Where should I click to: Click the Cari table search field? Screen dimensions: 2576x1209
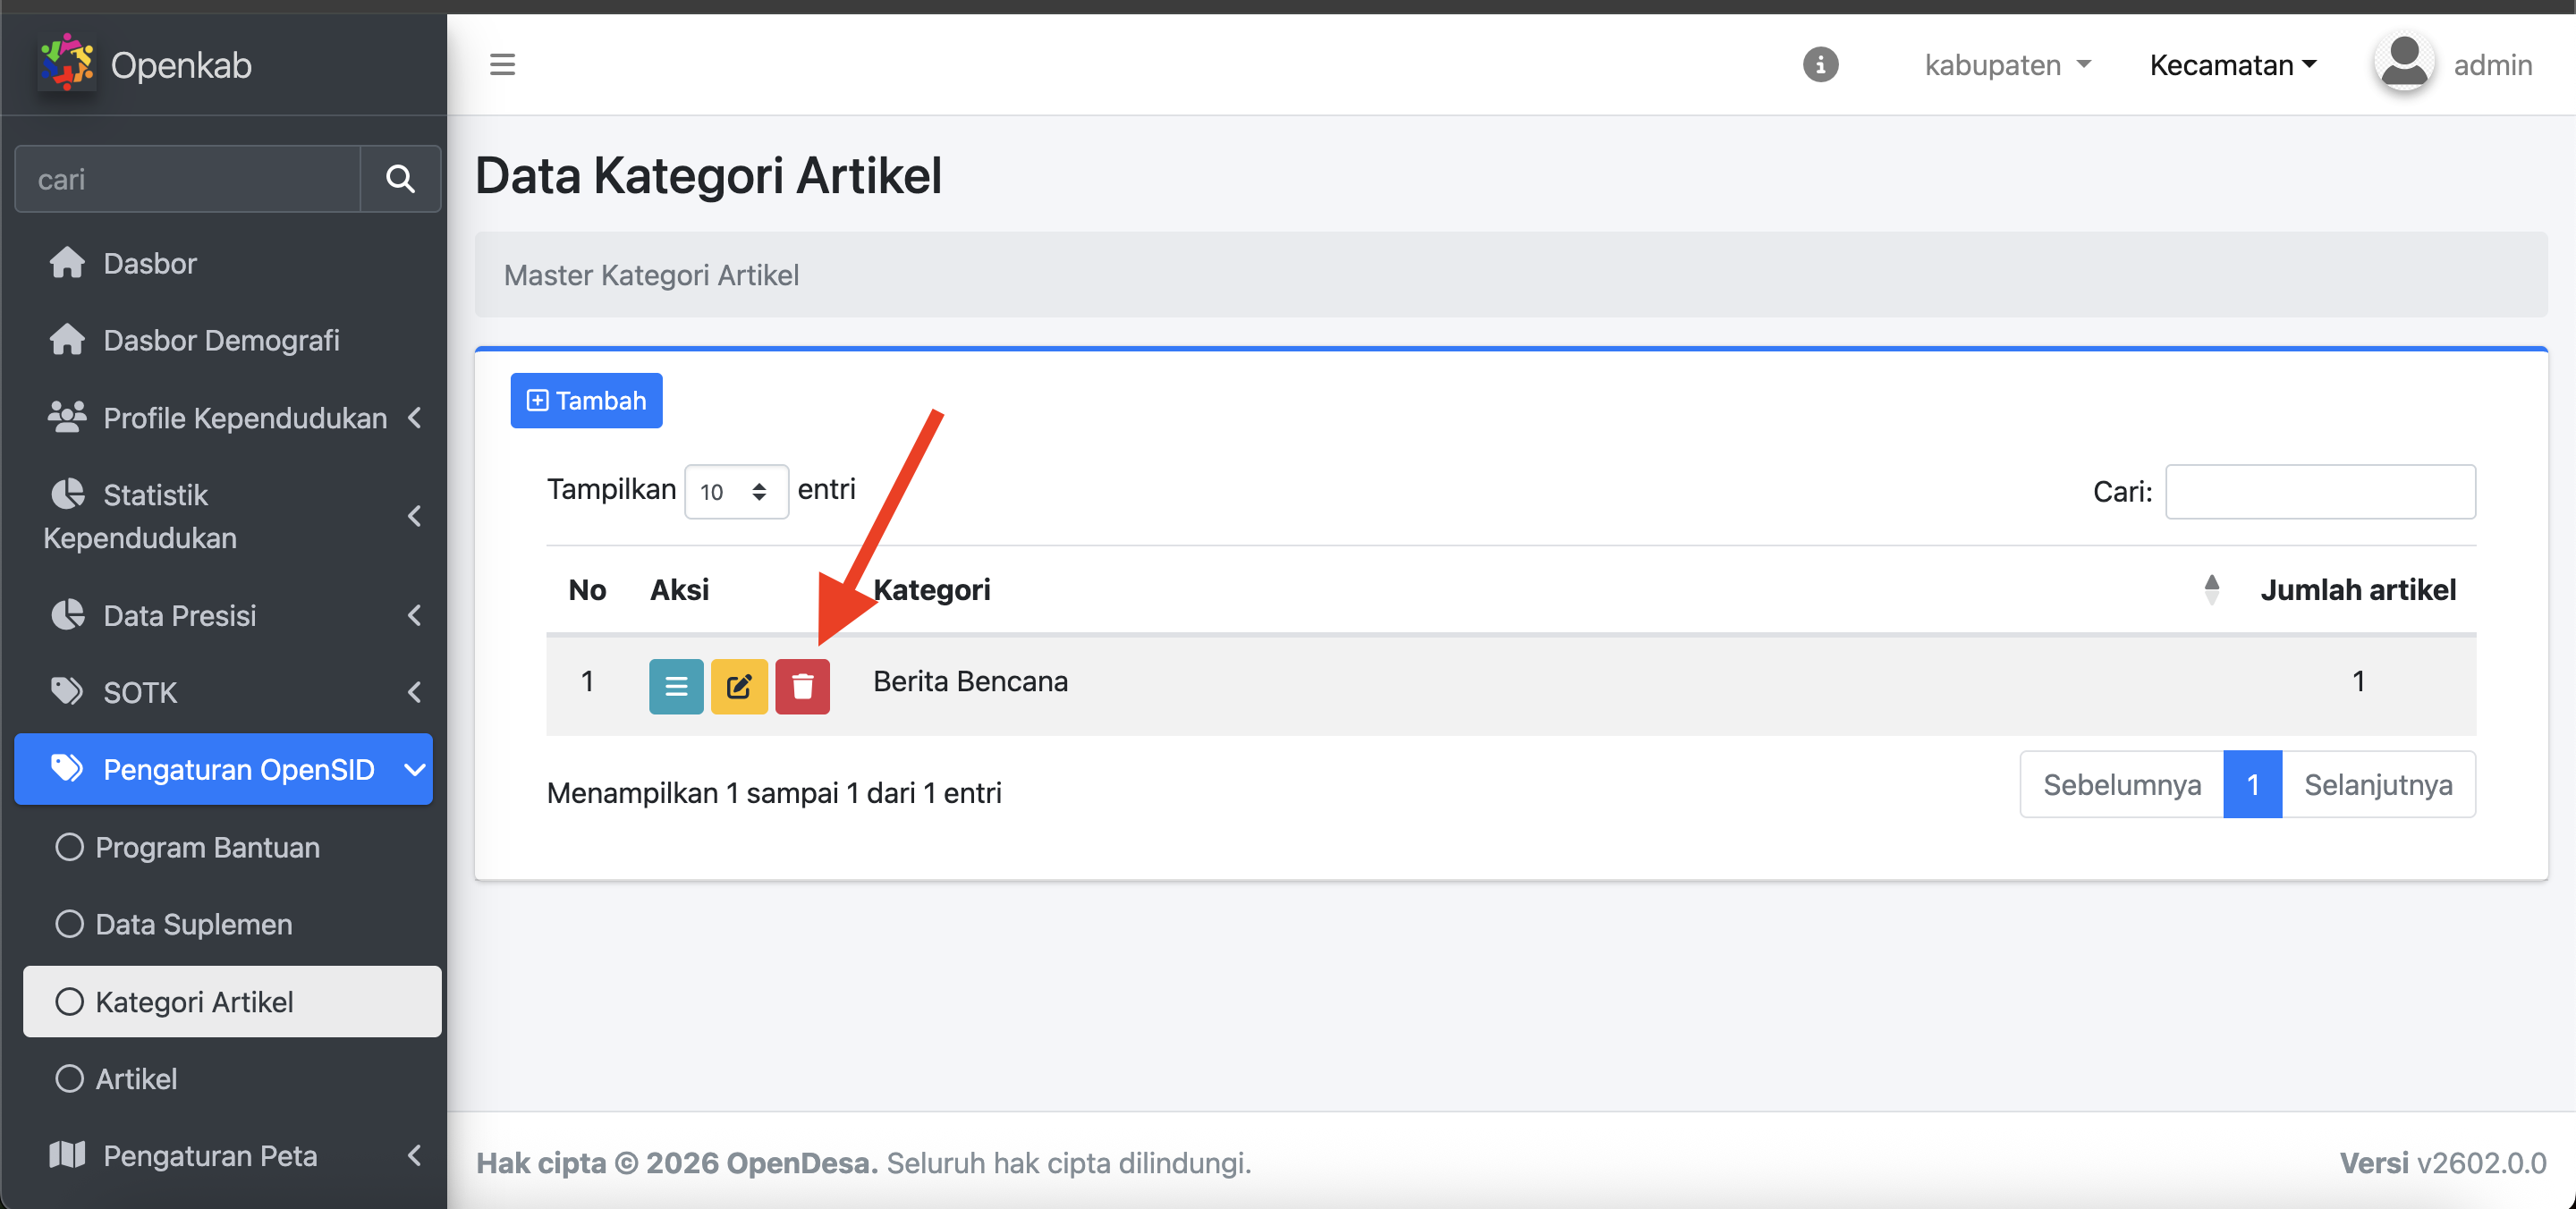pyautogui.click(x=2319, y=491)
